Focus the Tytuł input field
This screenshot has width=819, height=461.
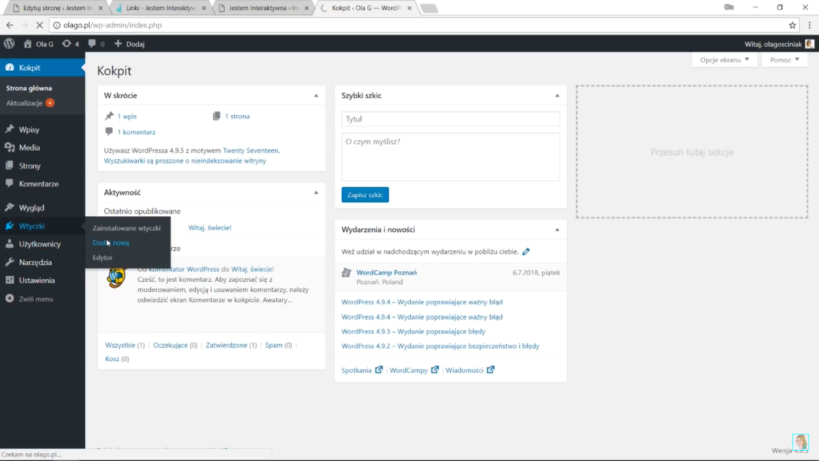point(450,119)
